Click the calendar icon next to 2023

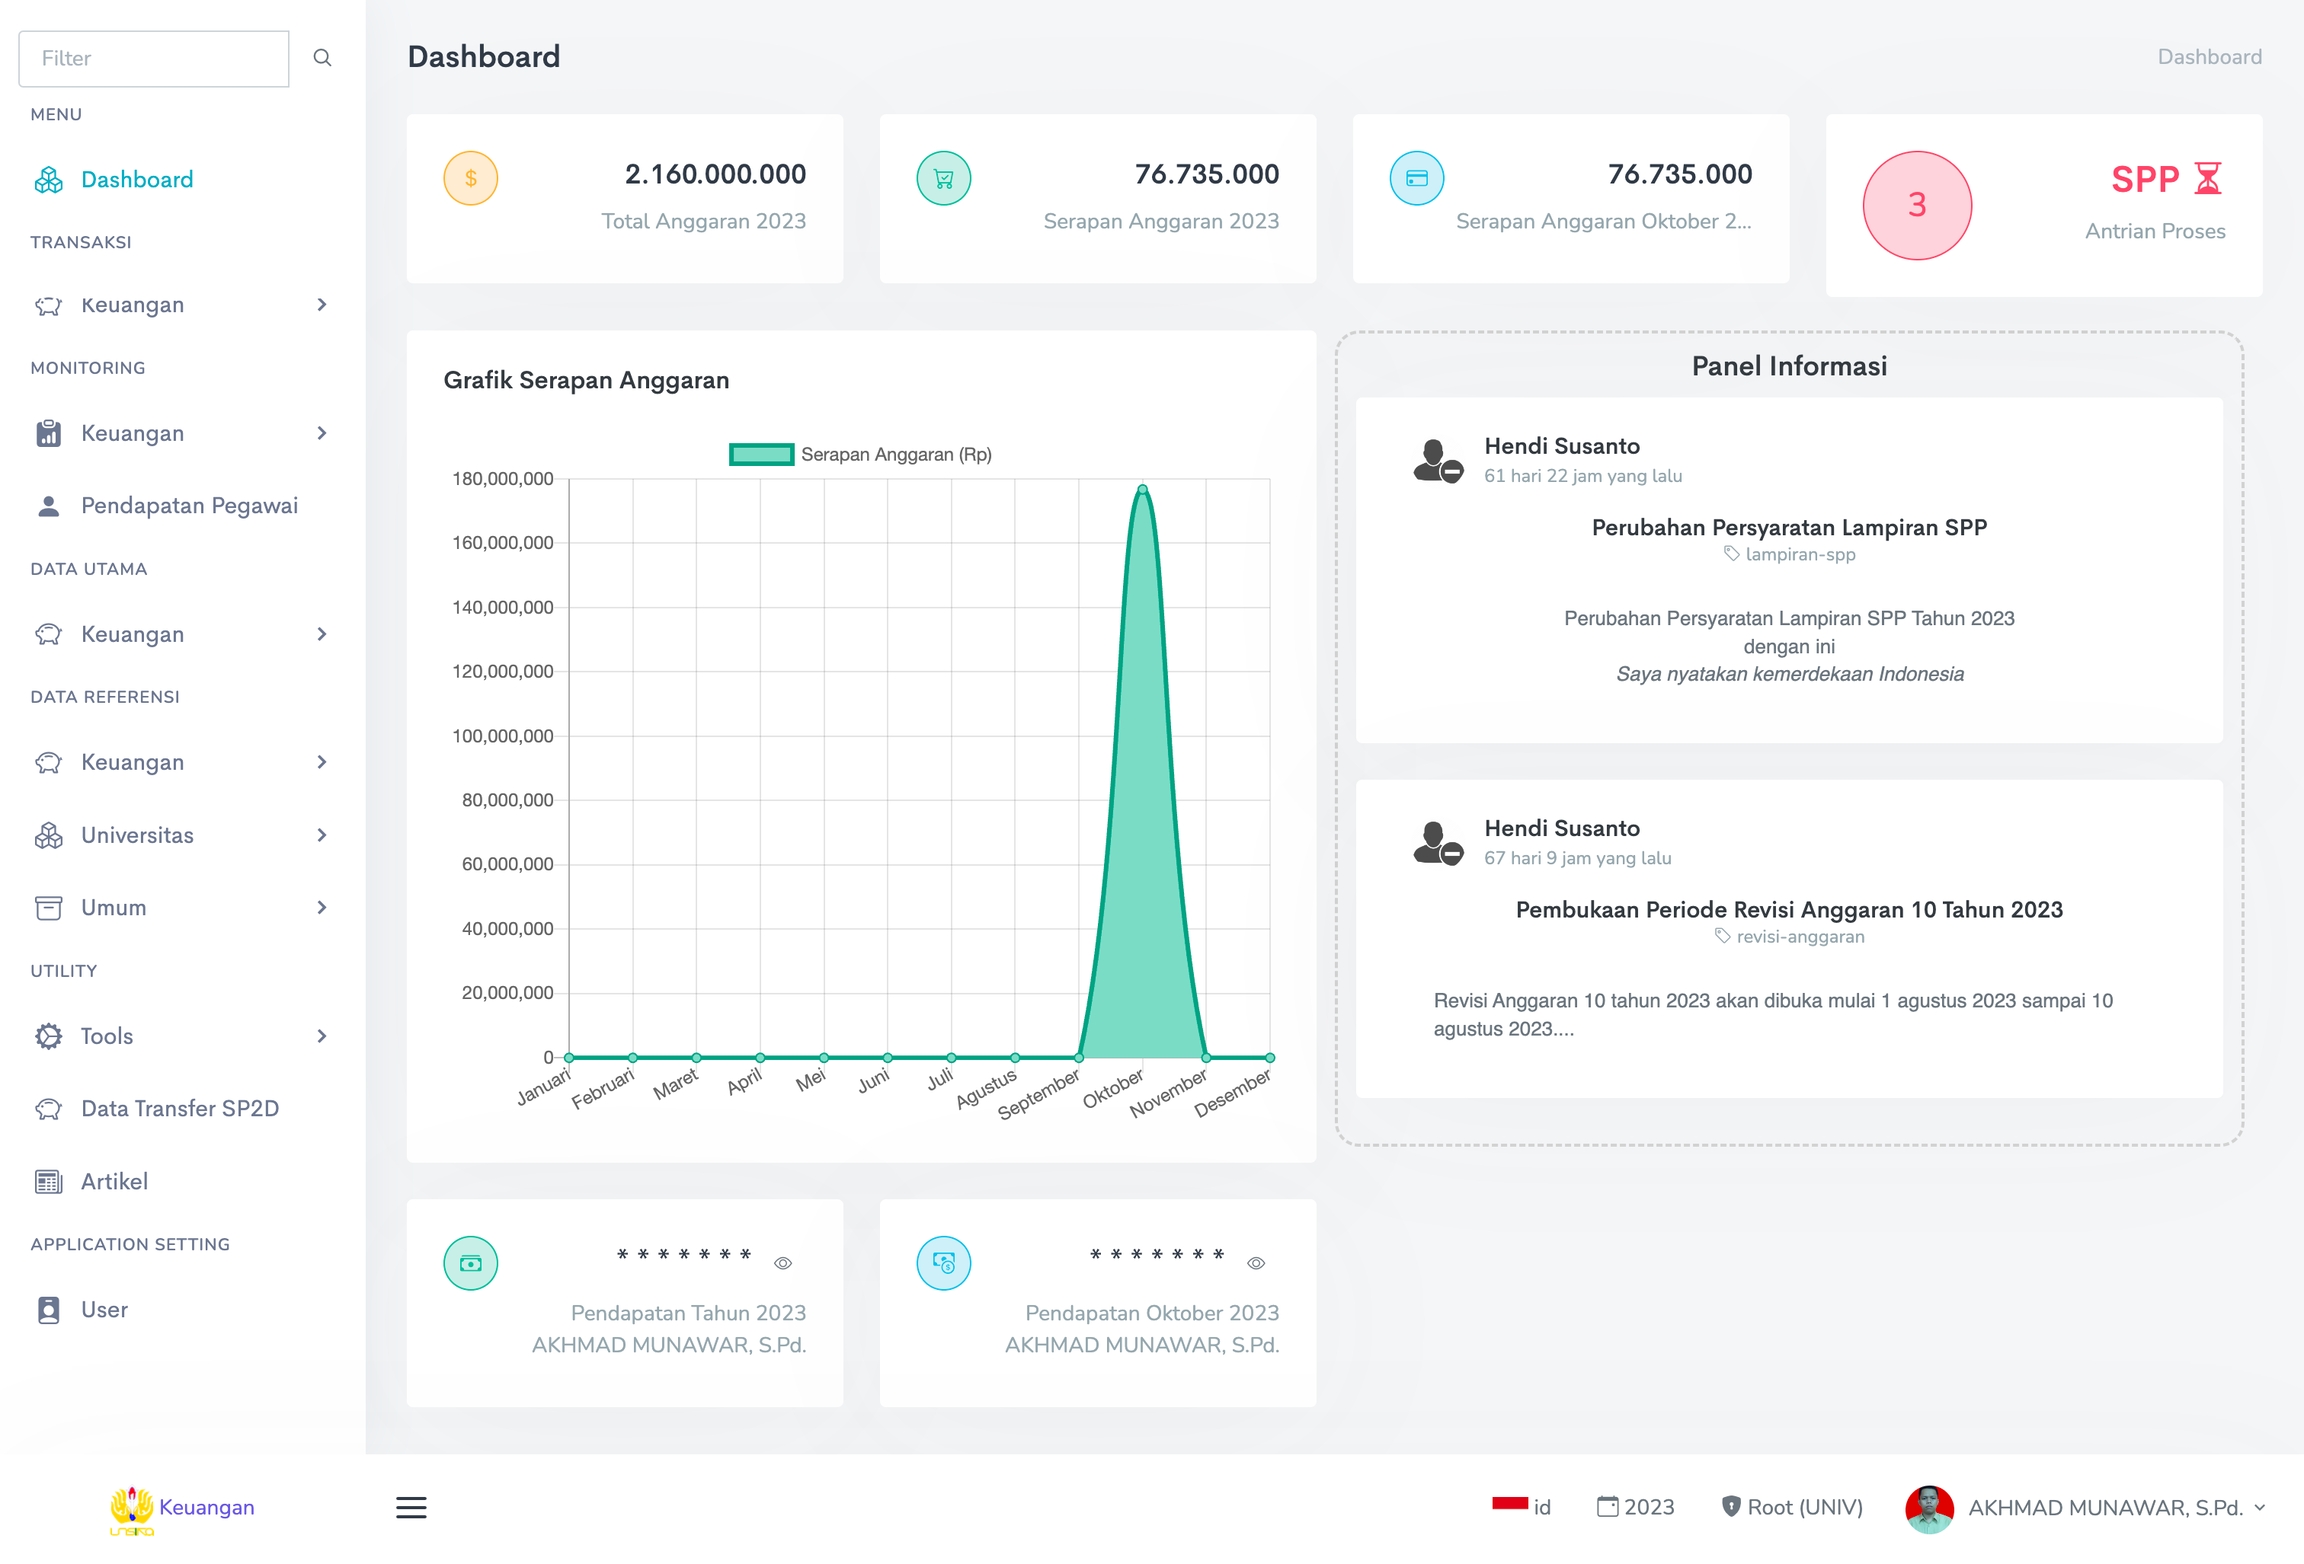point(1607,1506)
